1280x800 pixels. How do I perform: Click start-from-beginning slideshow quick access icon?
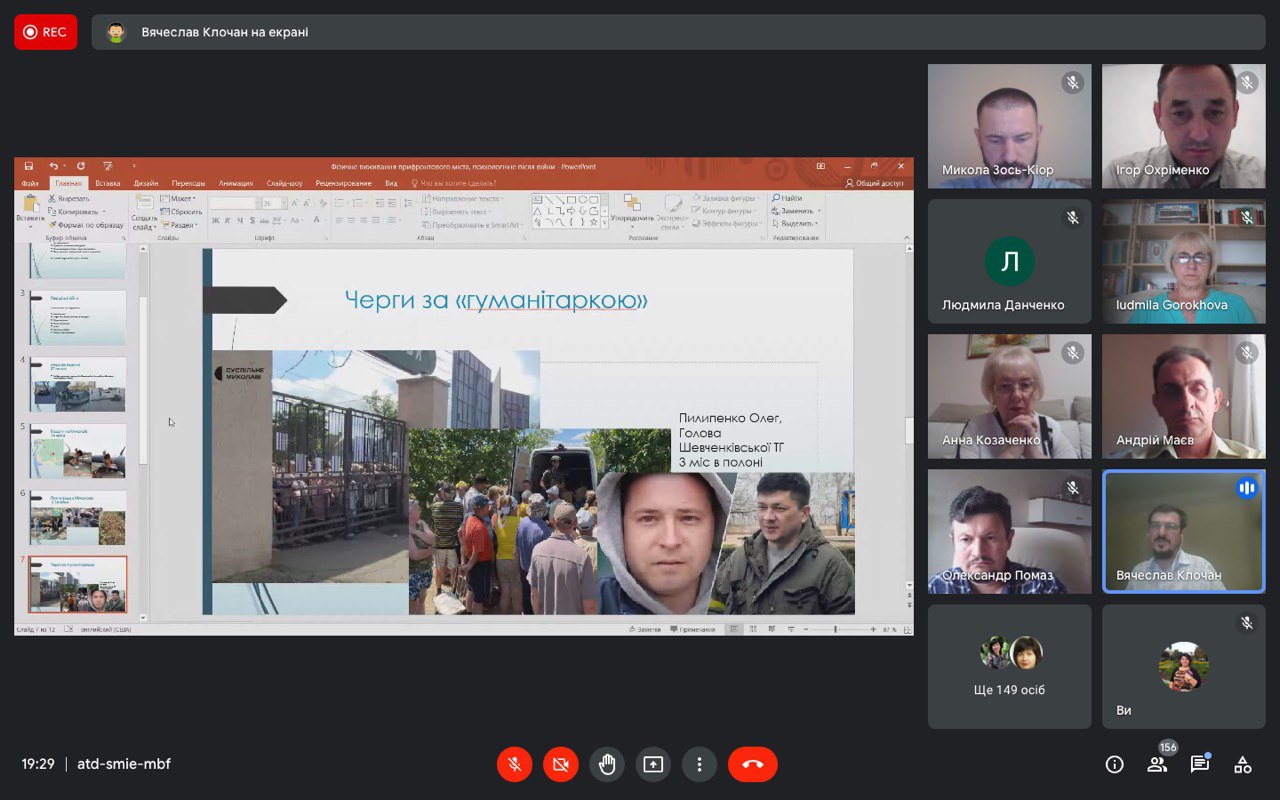tap(107, 166)
